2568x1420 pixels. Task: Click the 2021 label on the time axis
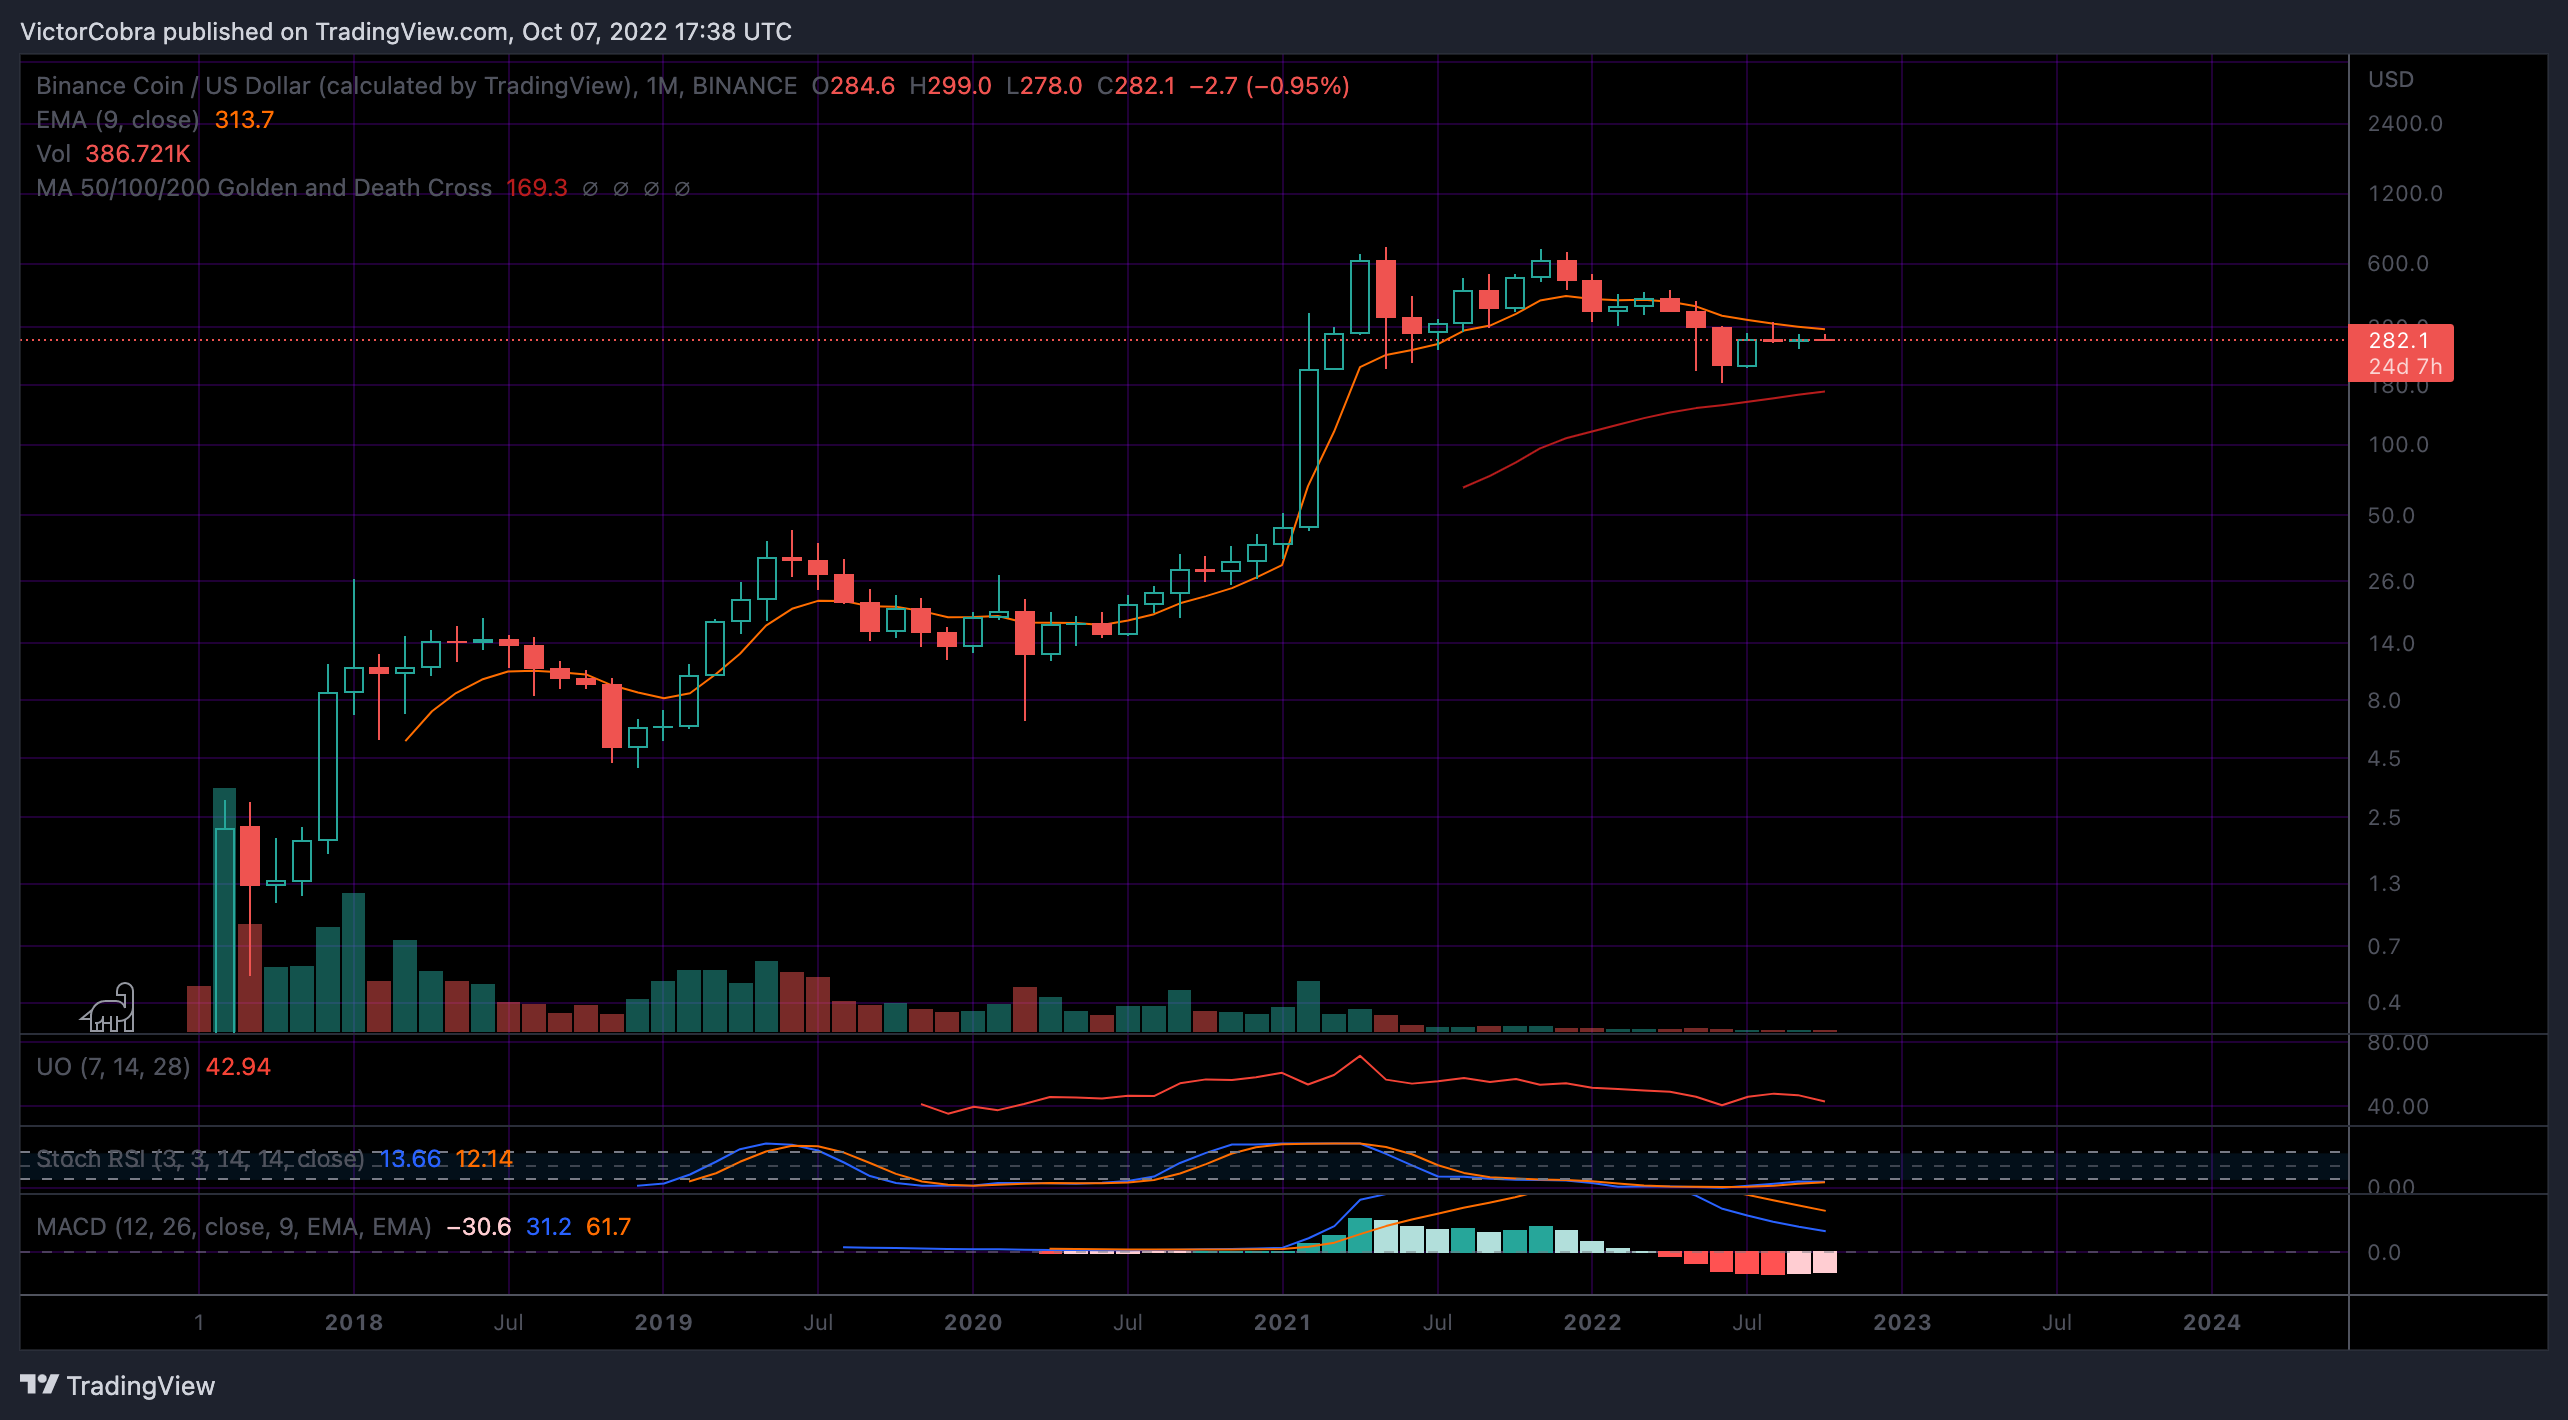1283,1322
